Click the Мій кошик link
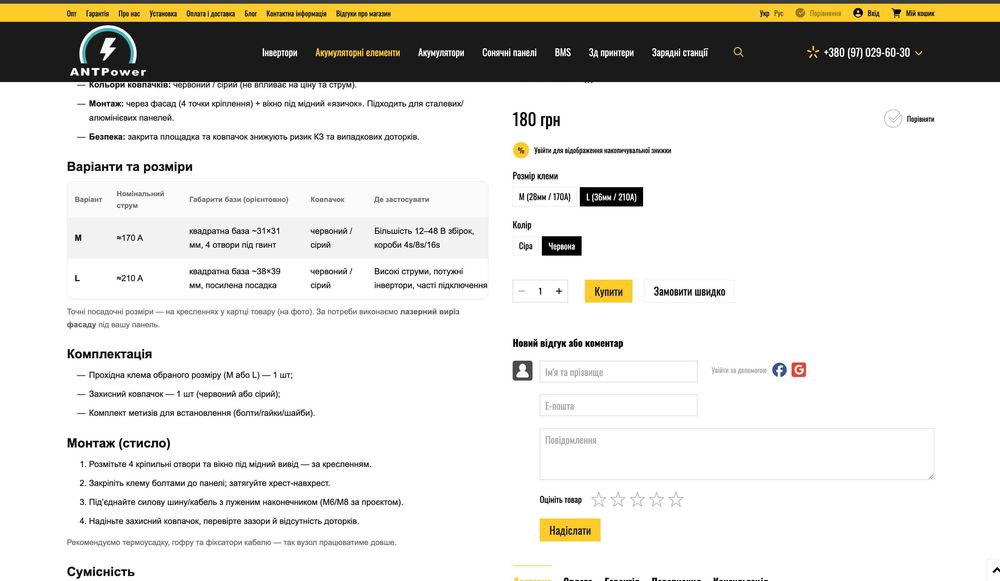Image resolution: width=1000 pixels, height=581 pixels. pos(920,13)
